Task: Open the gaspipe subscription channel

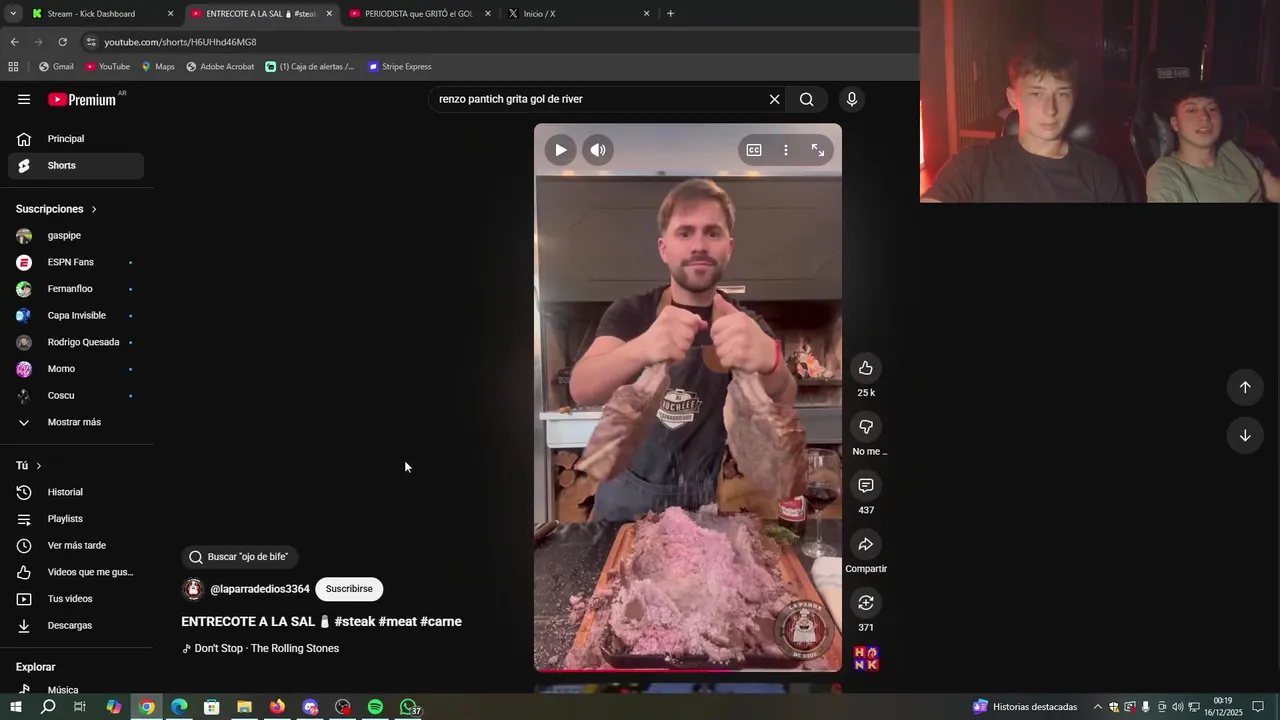Action: 76,236
